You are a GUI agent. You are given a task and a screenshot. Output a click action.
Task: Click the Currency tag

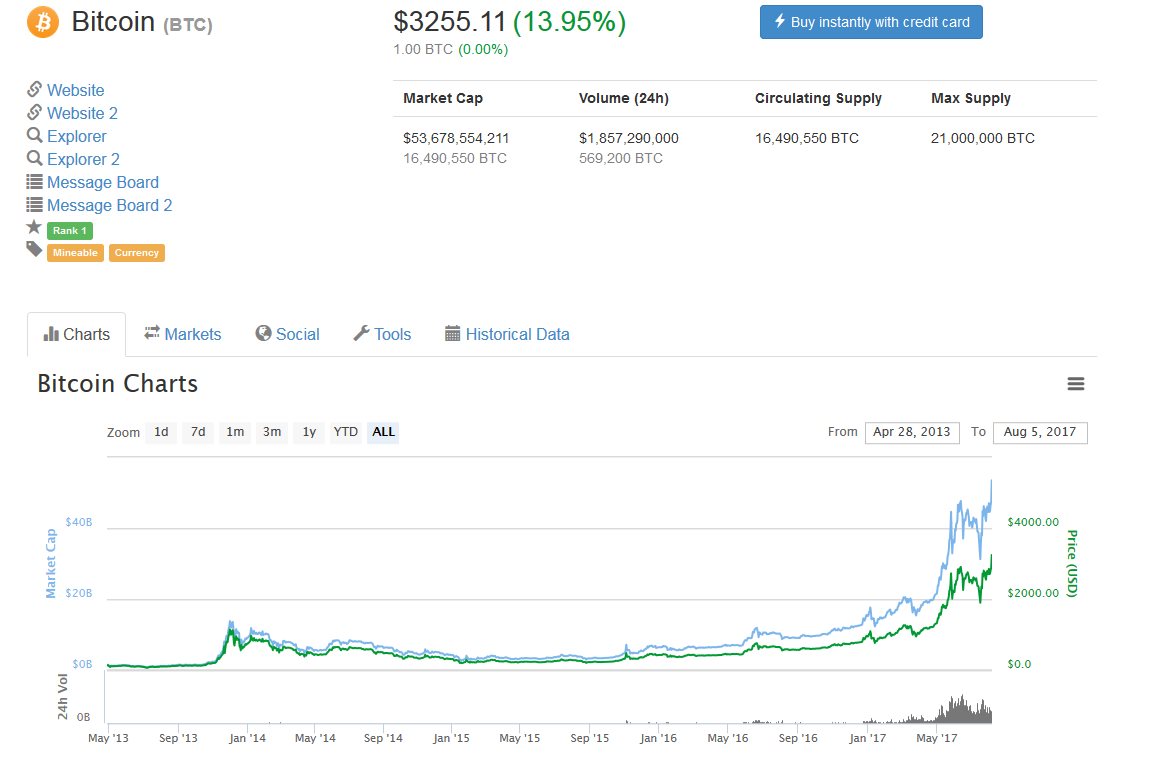[x=137, y=252]
